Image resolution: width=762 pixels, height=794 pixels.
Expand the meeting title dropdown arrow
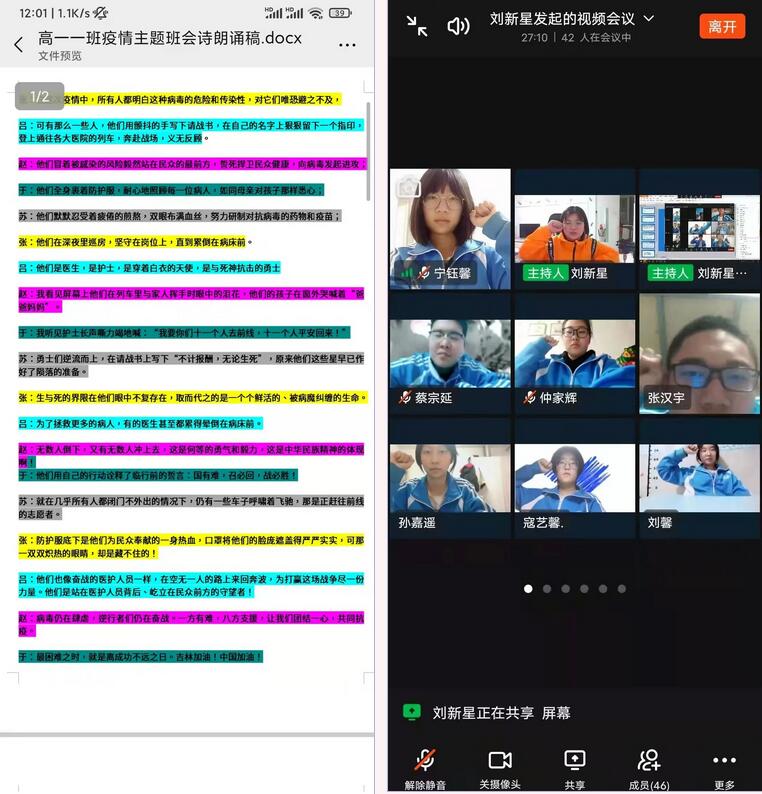(x=649, y=19)
